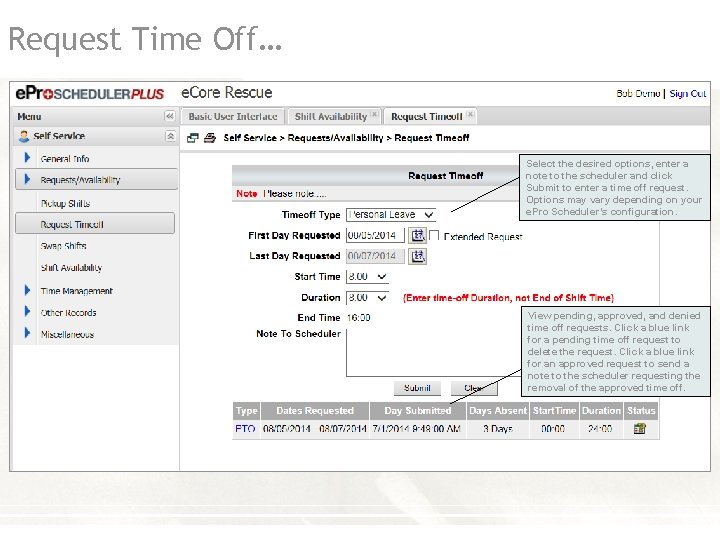
Task: Click the Last Day Requested date field
Action: (x=375, y=256)
